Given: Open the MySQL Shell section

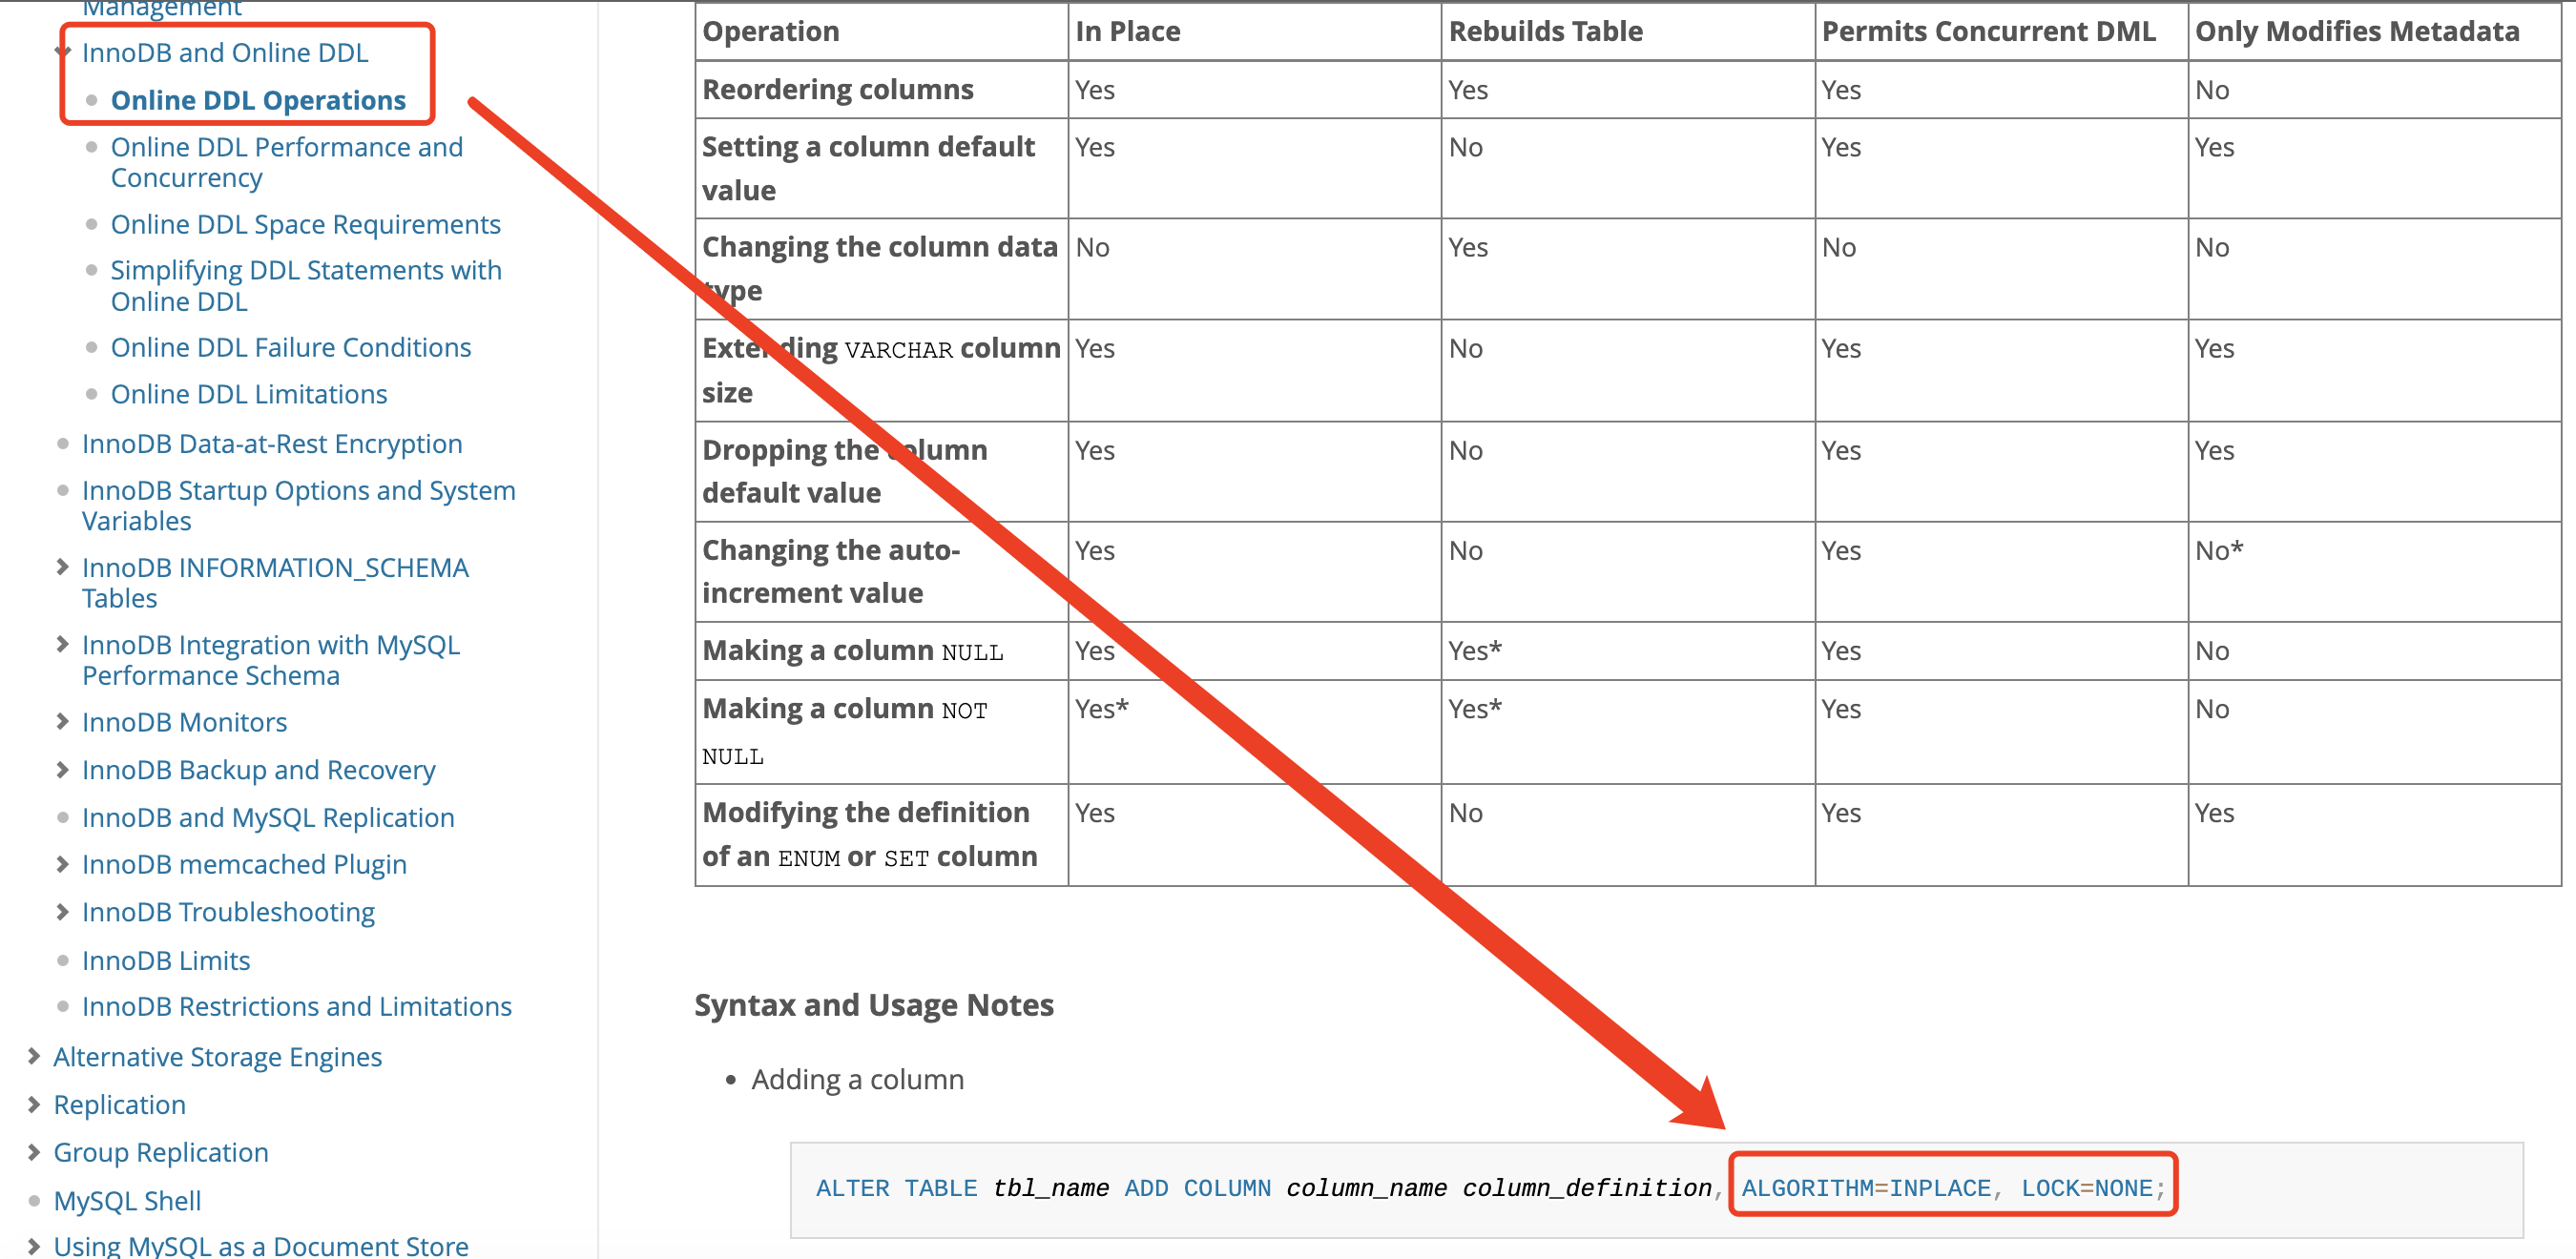Looking at the screenshot, I should (127, 1200).
